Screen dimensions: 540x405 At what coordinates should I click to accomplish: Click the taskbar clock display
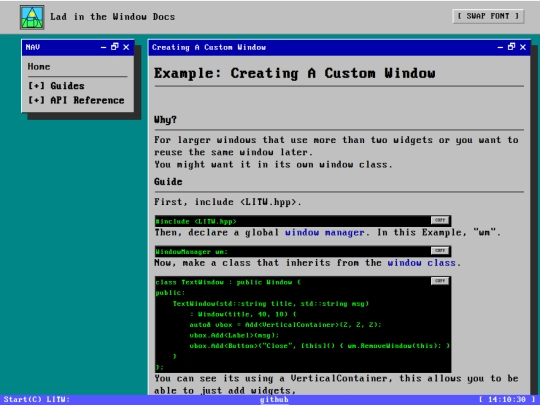click(x=507, y=399)
